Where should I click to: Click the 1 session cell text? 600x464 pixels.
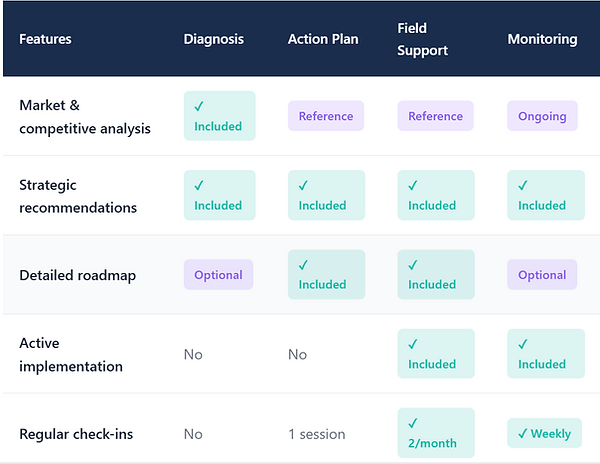point(317,434)
